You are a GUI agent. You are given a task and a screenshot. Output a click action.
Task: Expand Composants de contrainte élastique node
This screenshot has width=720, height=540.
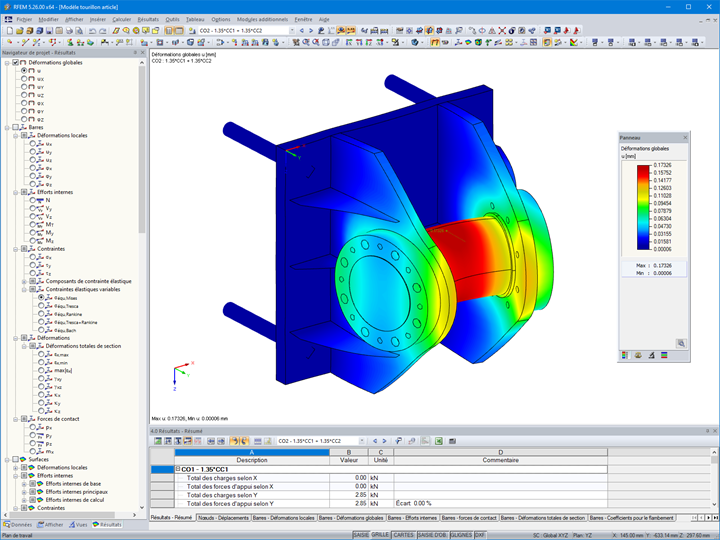pyautogui.click(x=24, y=281)
